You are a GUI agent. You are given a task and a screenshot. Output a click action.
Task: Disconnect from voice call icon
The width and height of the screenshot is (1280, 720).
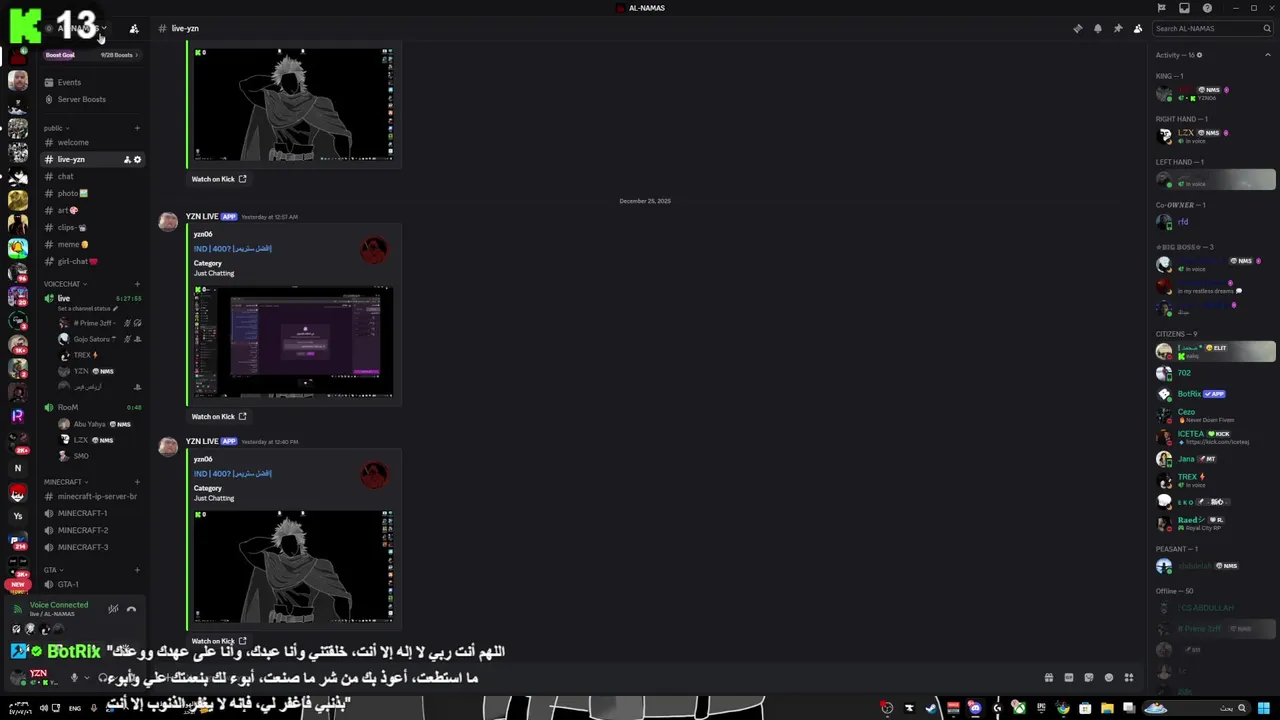point(131,608)
